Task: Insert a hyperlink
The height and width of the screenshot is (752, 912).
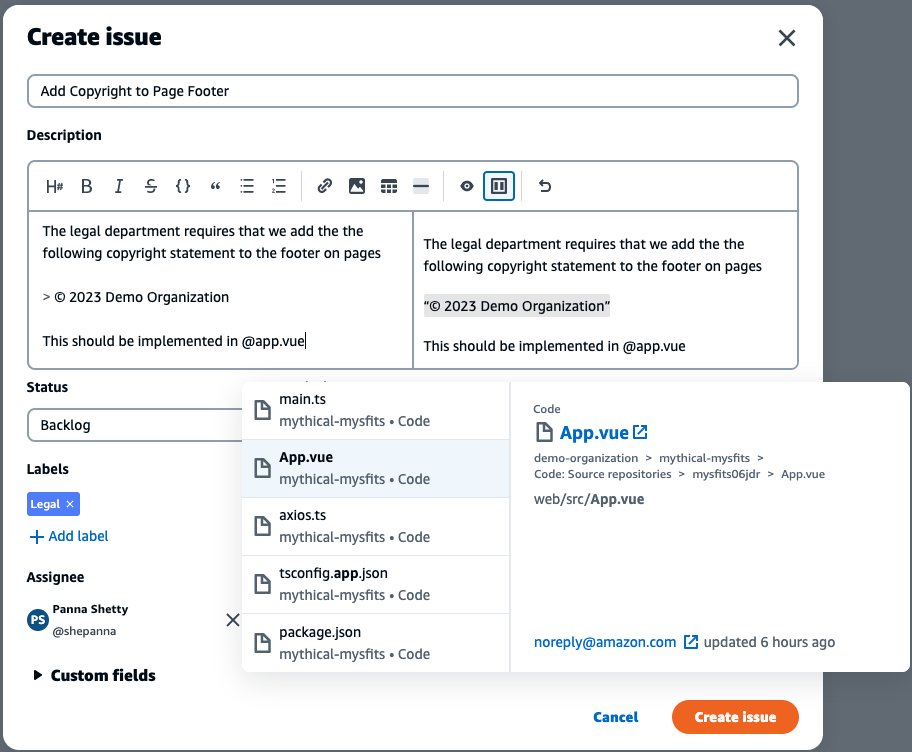Action: pos(324,185)
